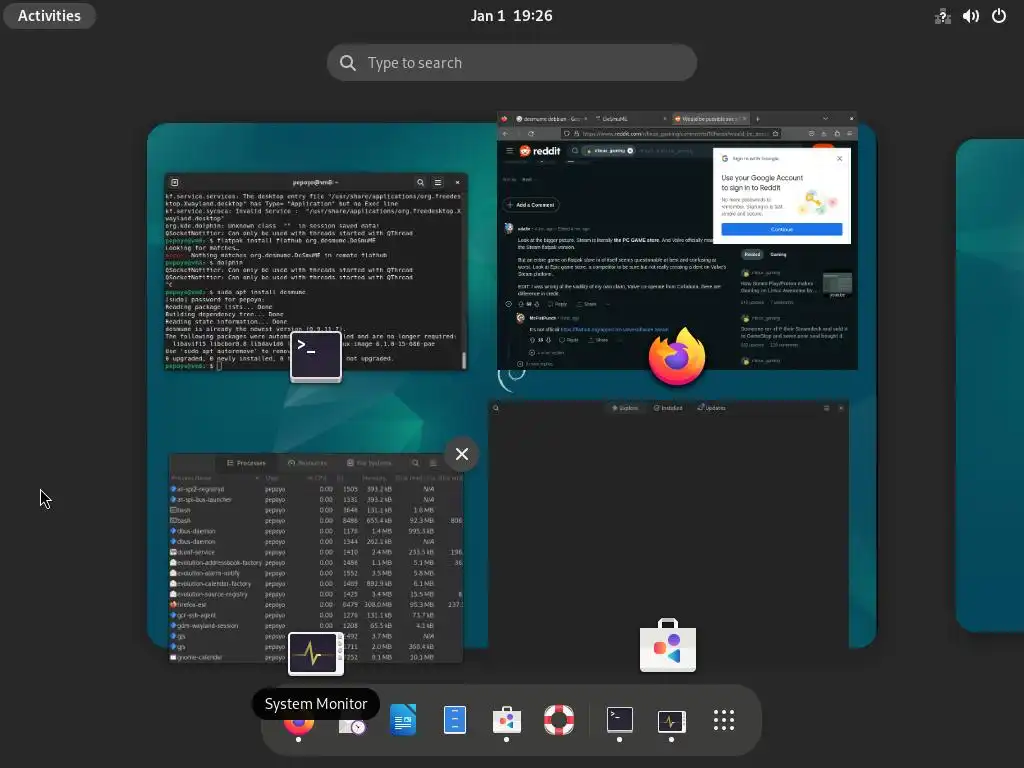Open the clock showing Jan 1 19:26

(x=511, y=16)
